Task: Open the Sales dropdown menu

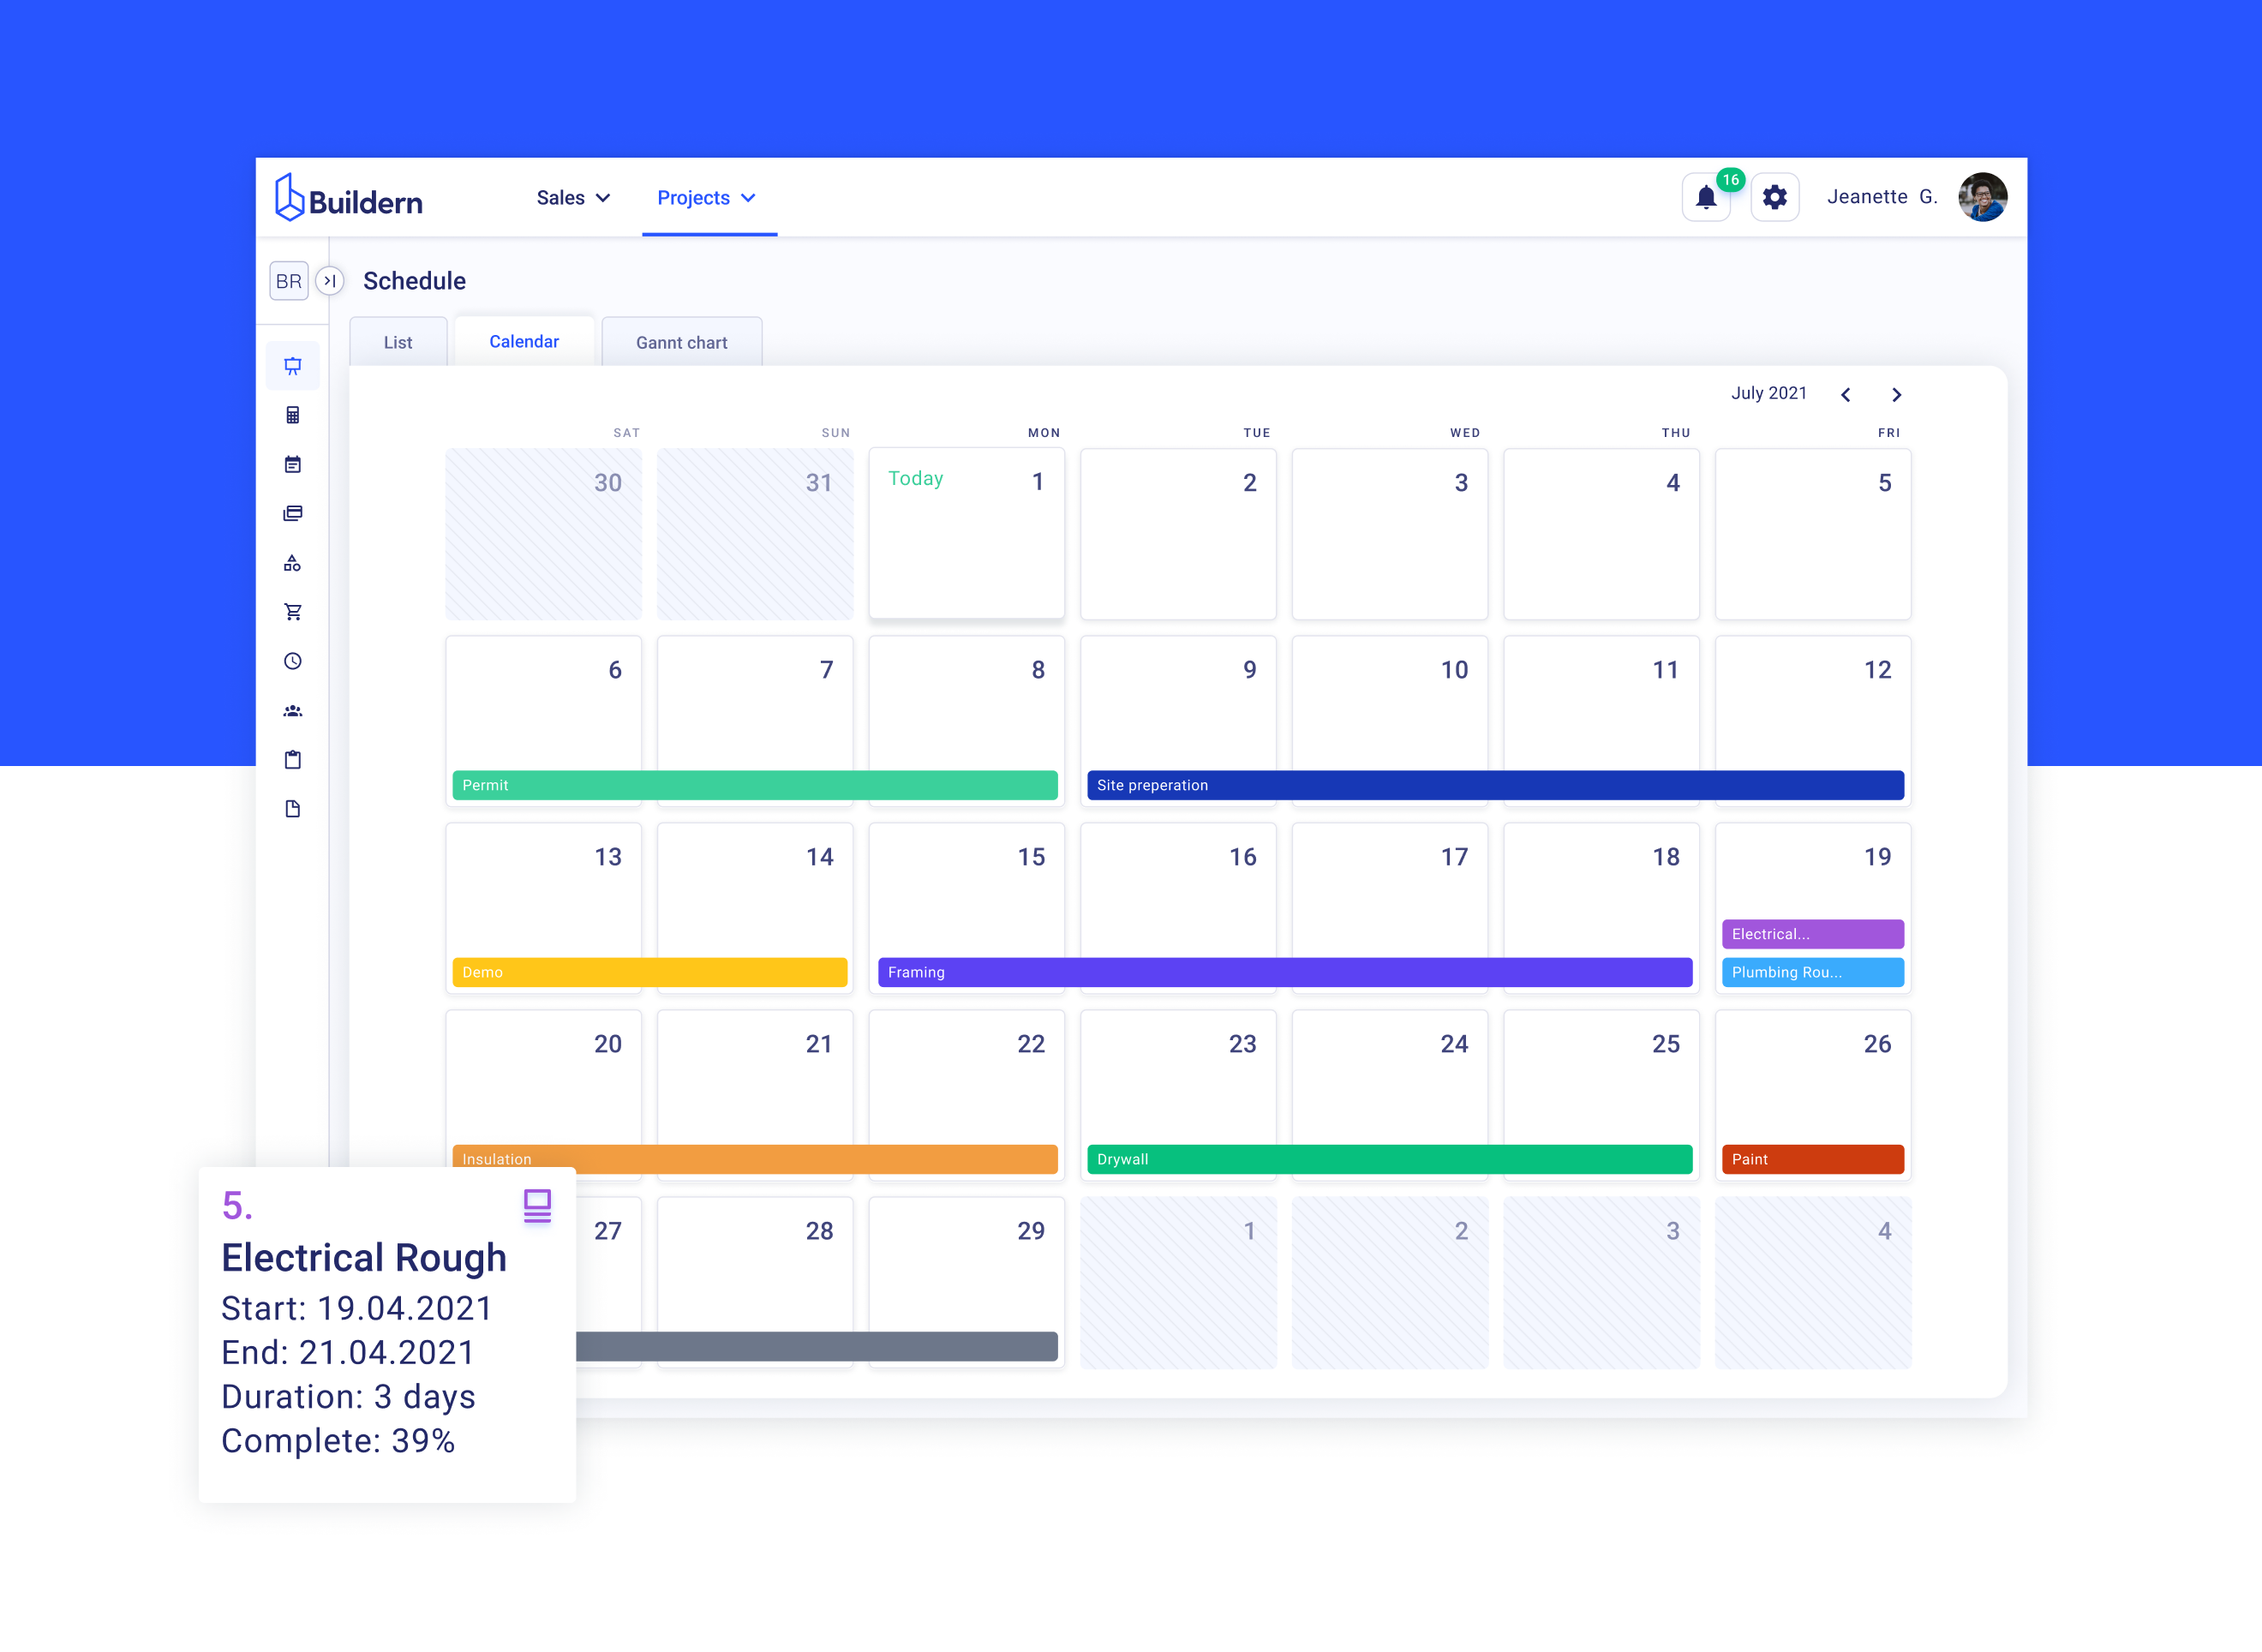Action: 573,197
